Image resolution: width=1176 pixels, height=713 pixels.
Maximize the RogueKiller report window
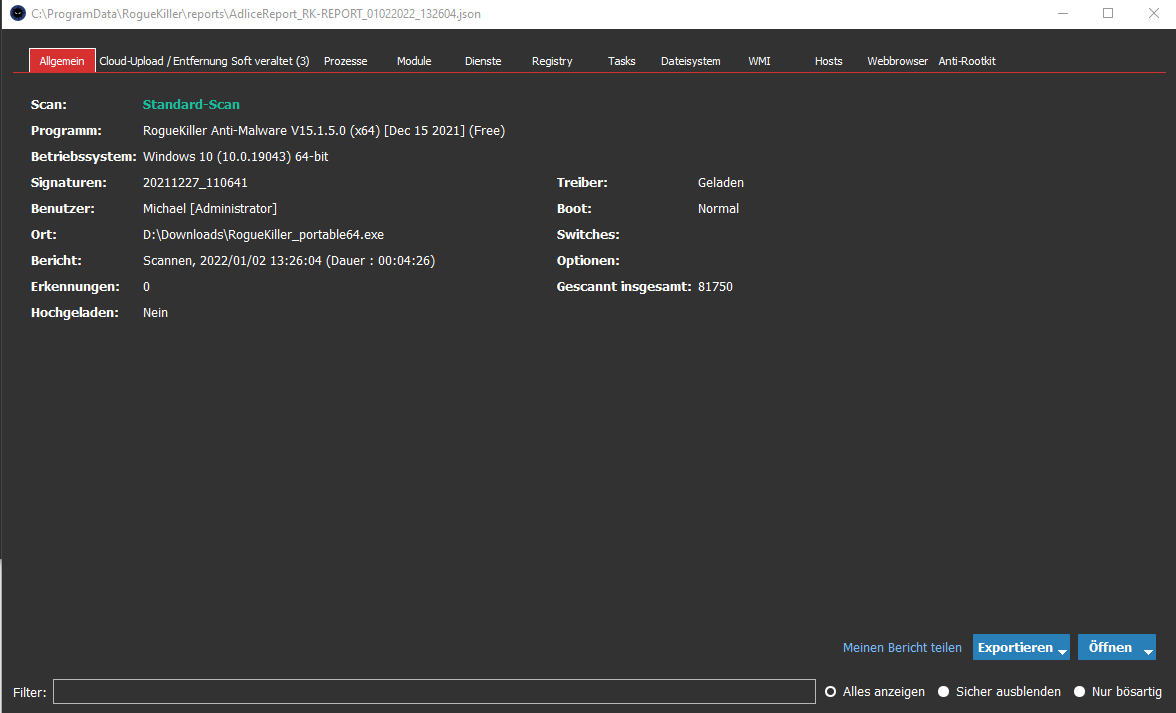point(1108,13)
